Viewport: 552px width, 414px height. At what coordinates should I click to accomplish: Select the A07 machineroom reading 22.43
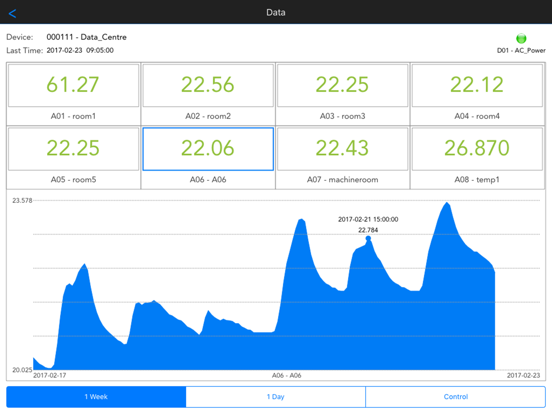343,149
